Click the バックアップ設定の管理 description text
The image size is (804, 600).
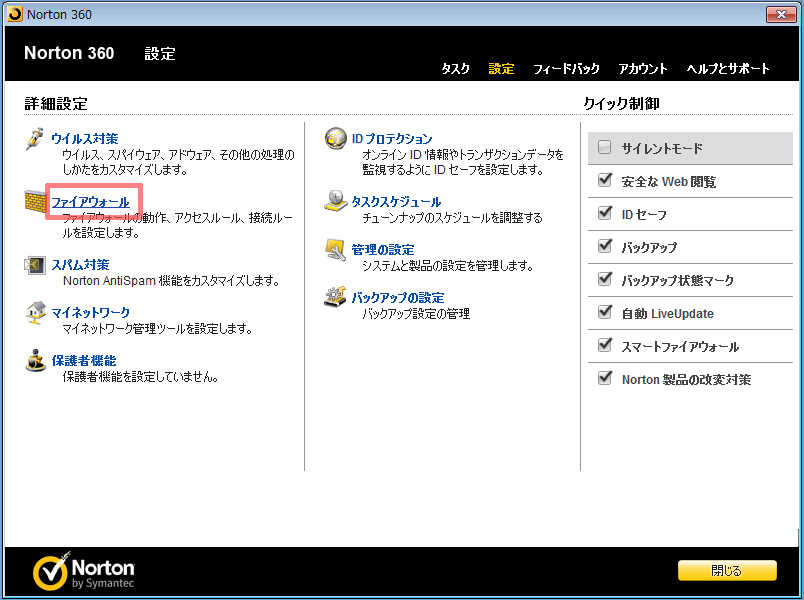(x=416, y=313)
